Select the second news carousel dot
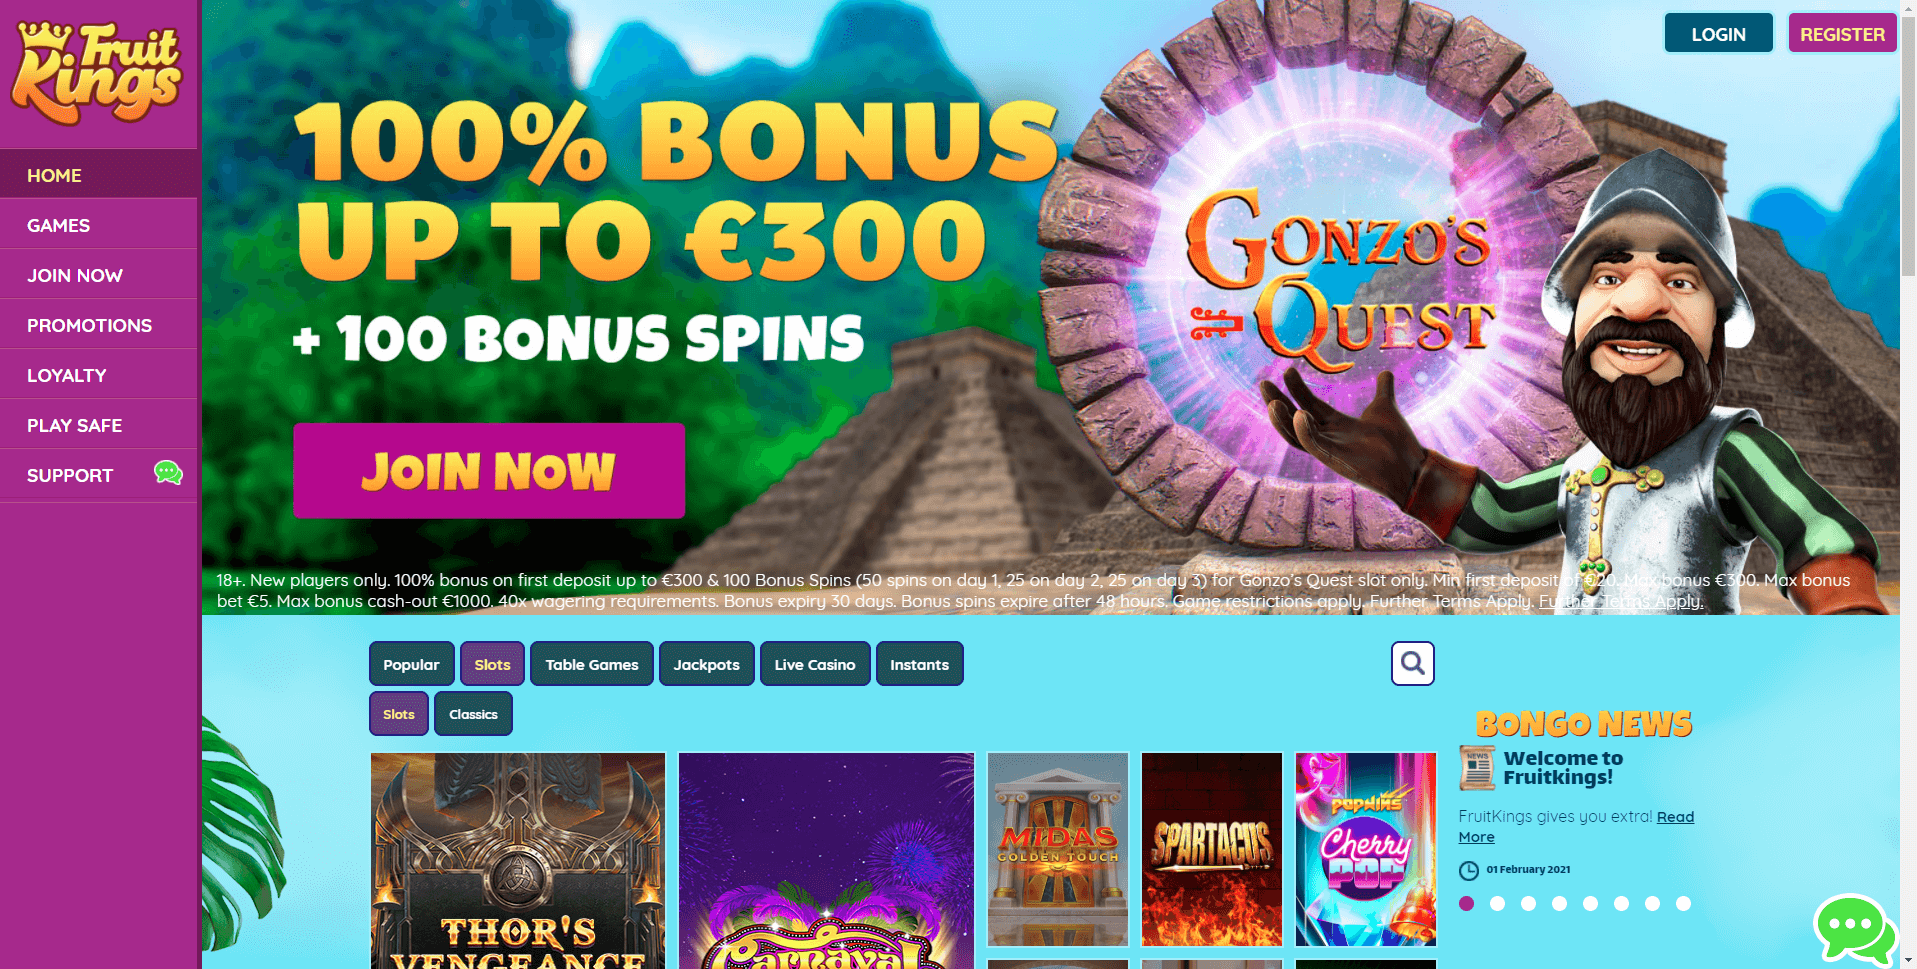This screenshot has height=969, width=1917. point(1497,903)
